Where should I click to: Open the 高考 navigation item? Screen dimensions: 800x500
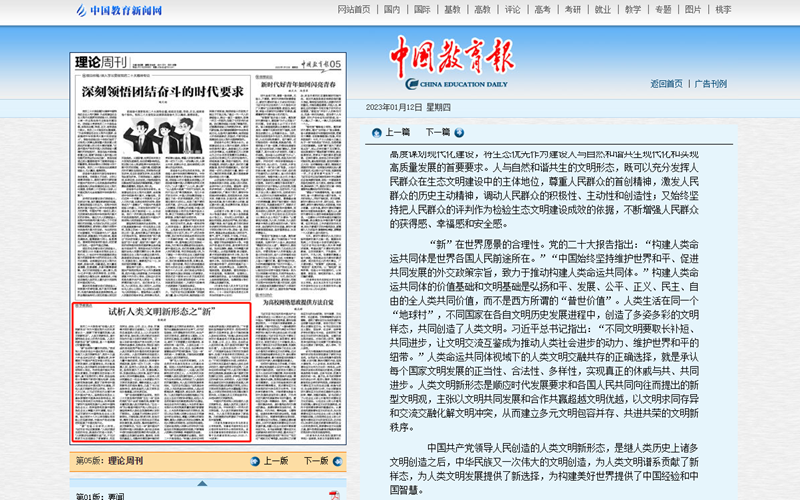(542, 10)
